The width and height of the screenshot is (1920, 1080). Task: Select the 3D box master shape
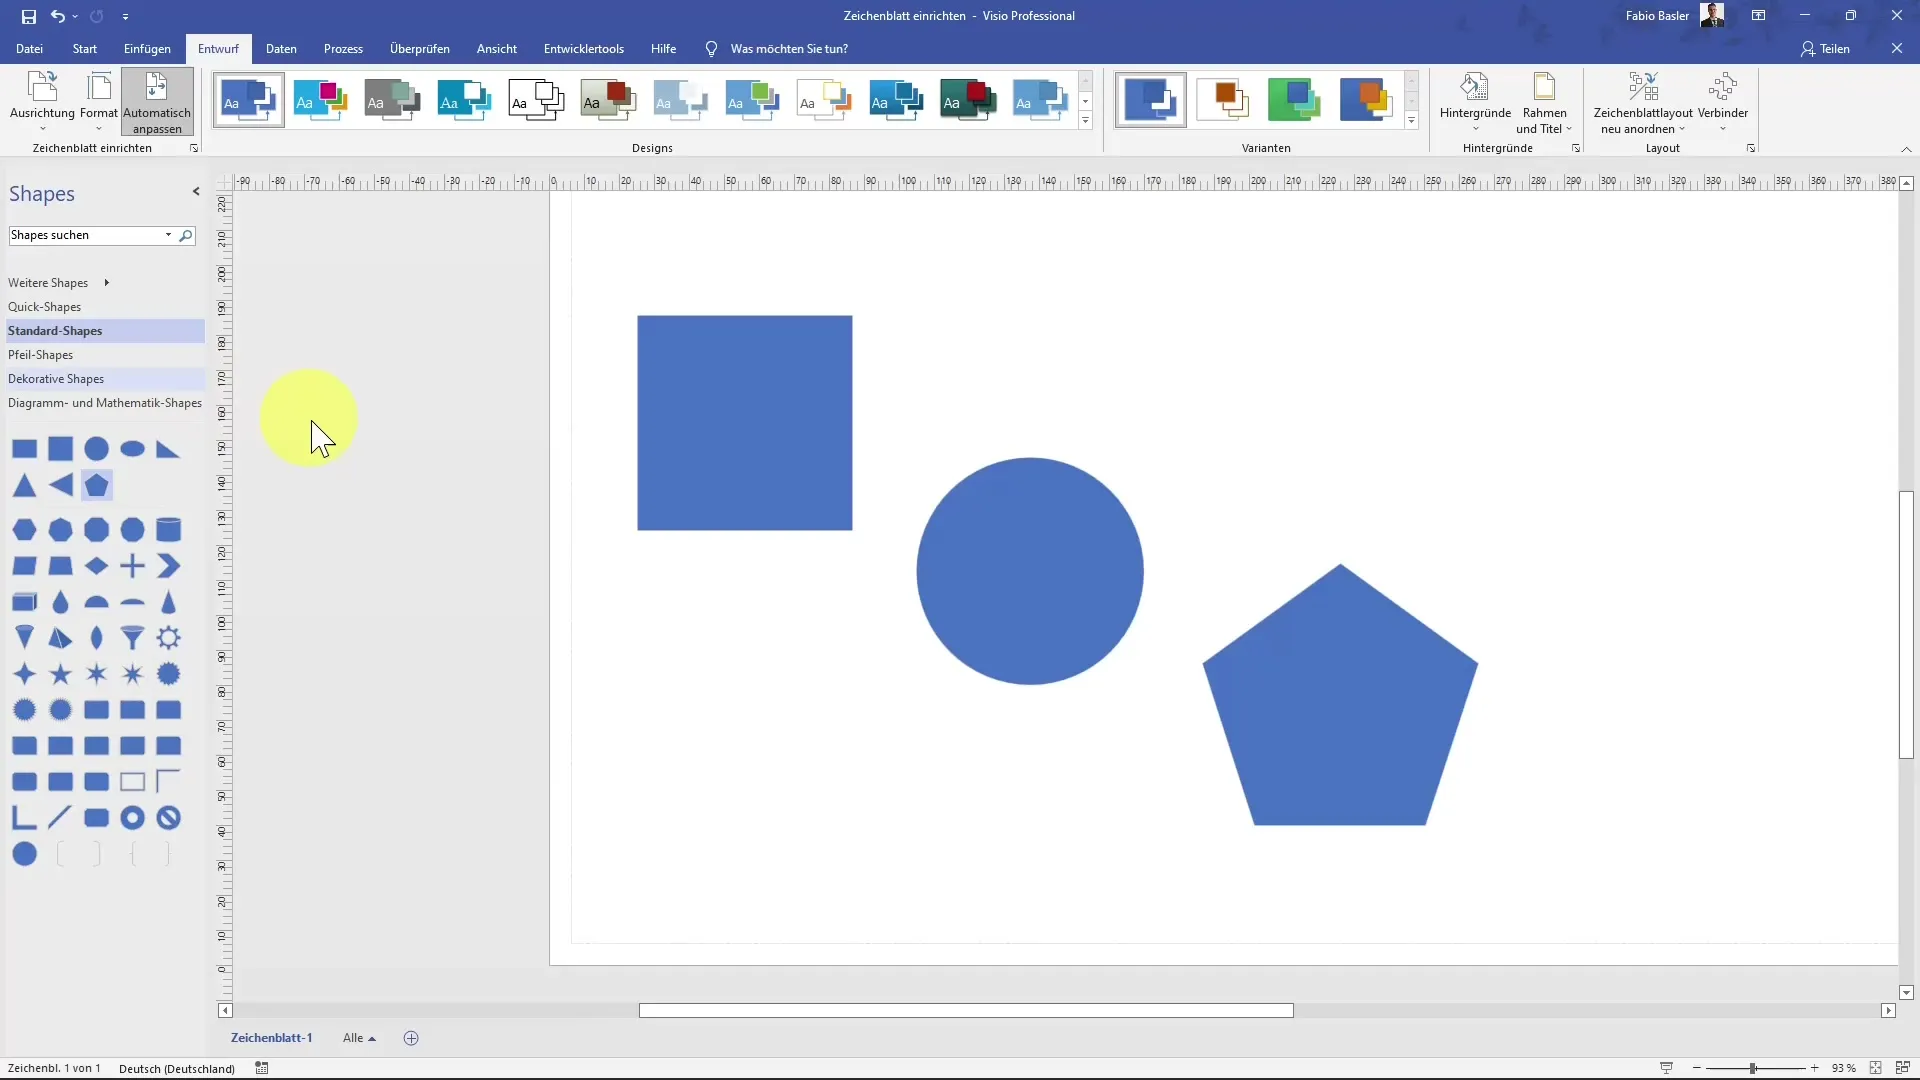(x=25, y=602)
